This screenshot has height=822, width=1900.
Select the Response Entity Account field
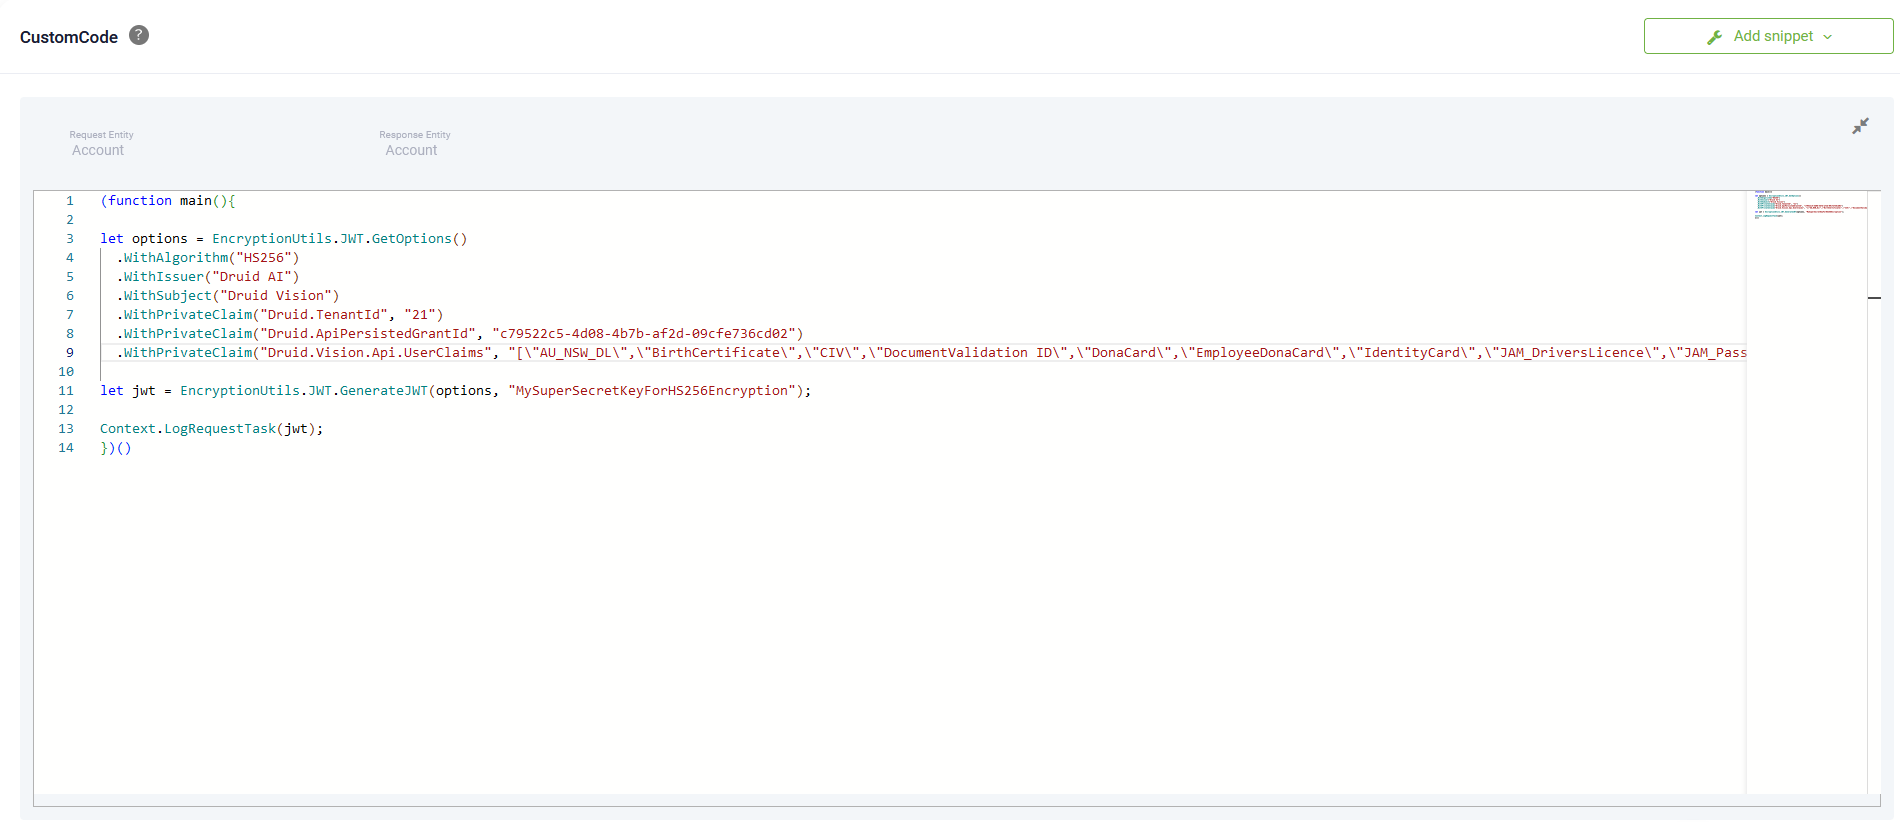414,143
